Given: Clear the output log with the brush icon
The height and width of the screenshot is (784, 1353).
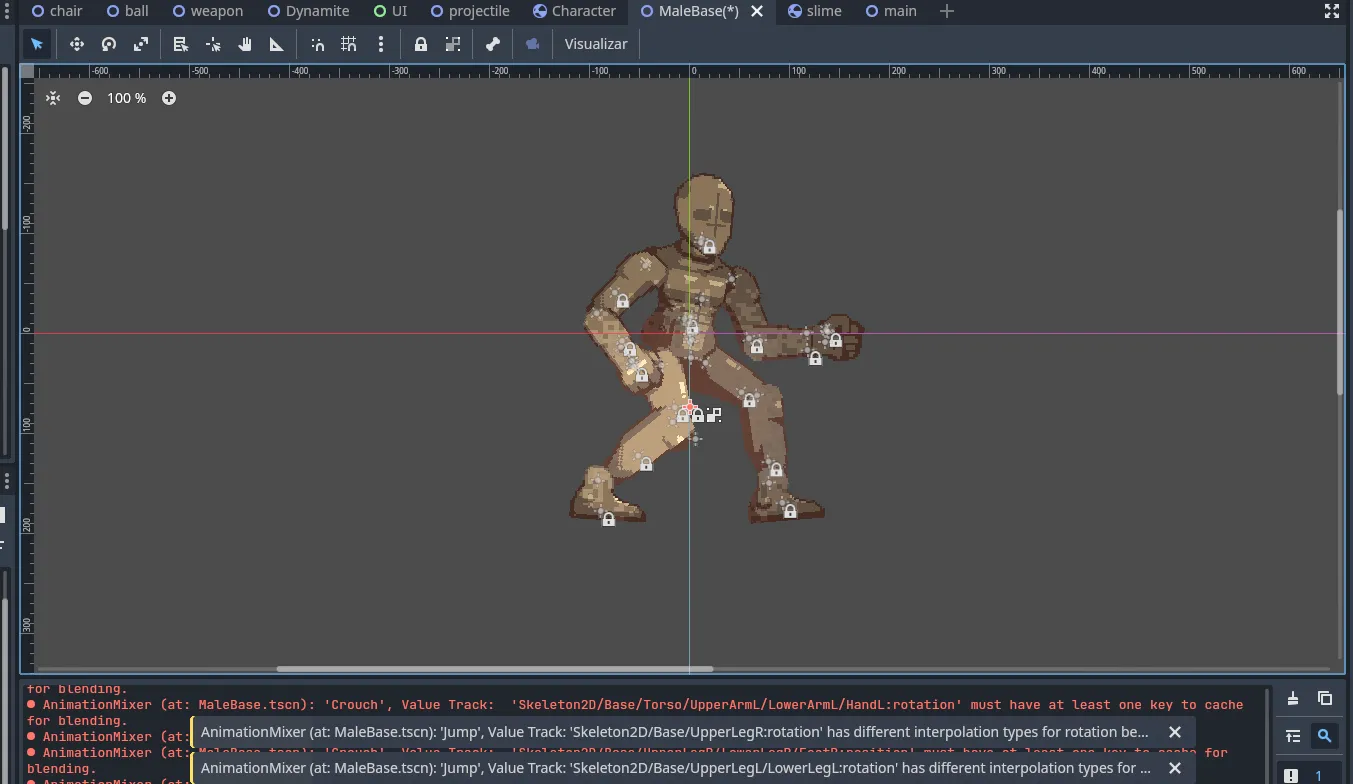Looking at the screenshot, I should click(x=1291, y=698).
